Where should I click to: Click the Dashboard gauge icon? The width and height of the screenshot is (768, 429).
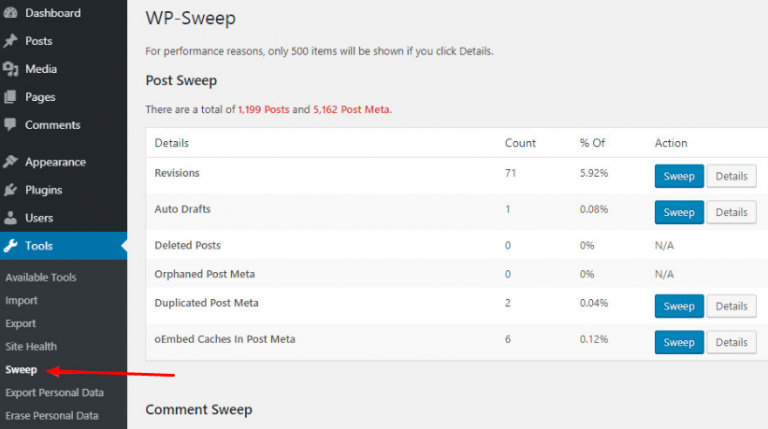(x=10, y=13)
